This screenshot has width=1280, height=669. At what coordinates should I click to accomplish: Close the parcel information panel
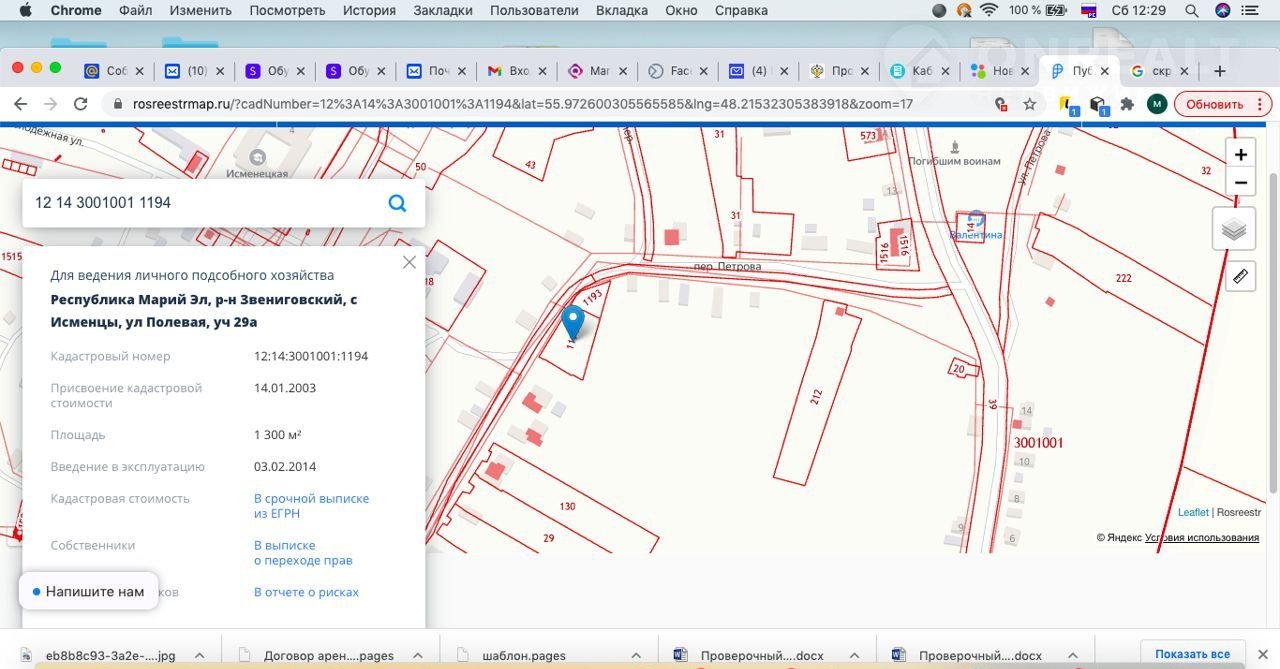(409, 262)
